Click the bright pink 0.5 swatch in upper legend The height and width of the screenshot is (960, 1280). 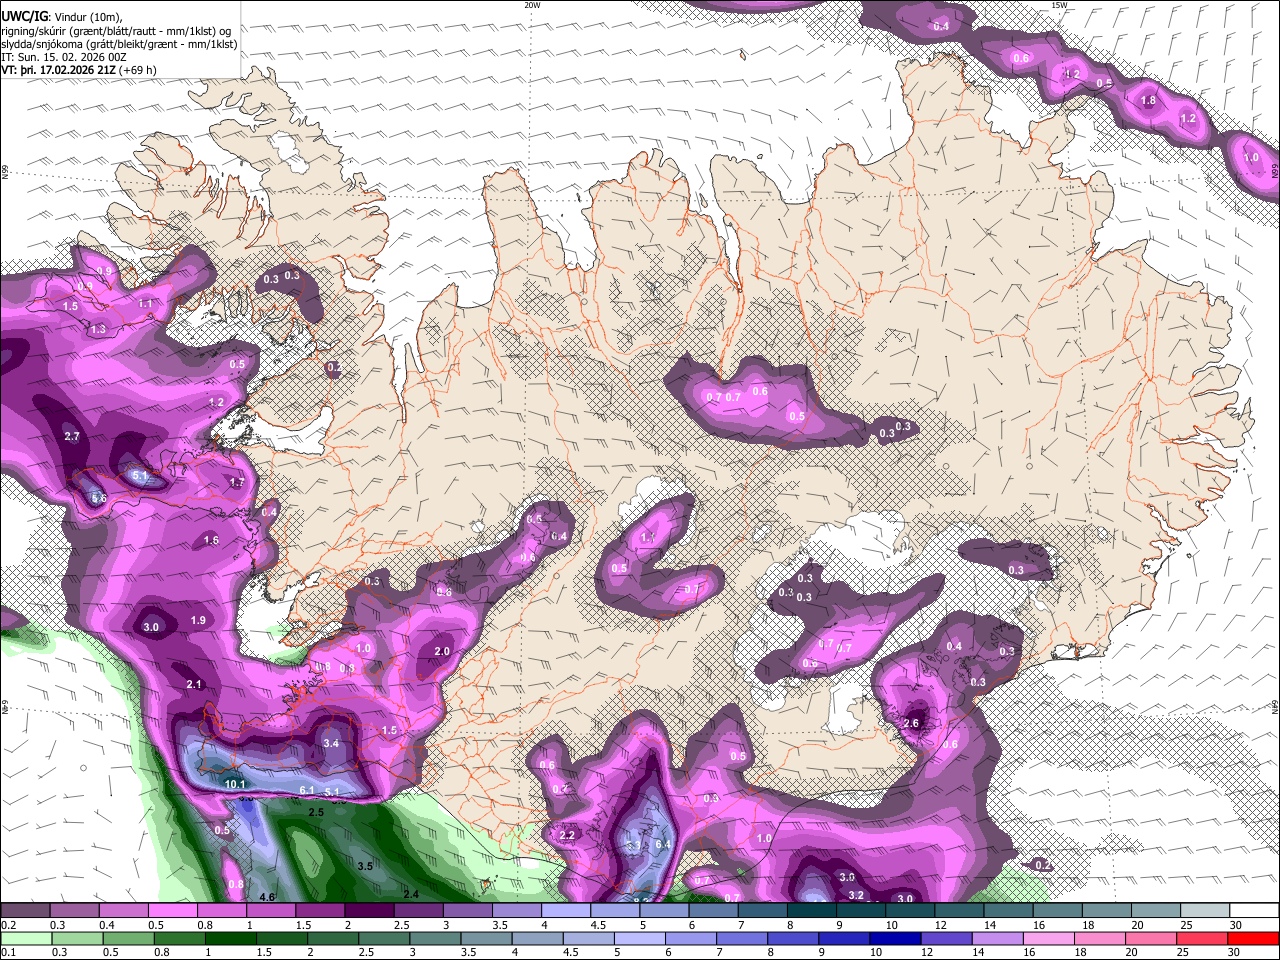click(173, 911)
